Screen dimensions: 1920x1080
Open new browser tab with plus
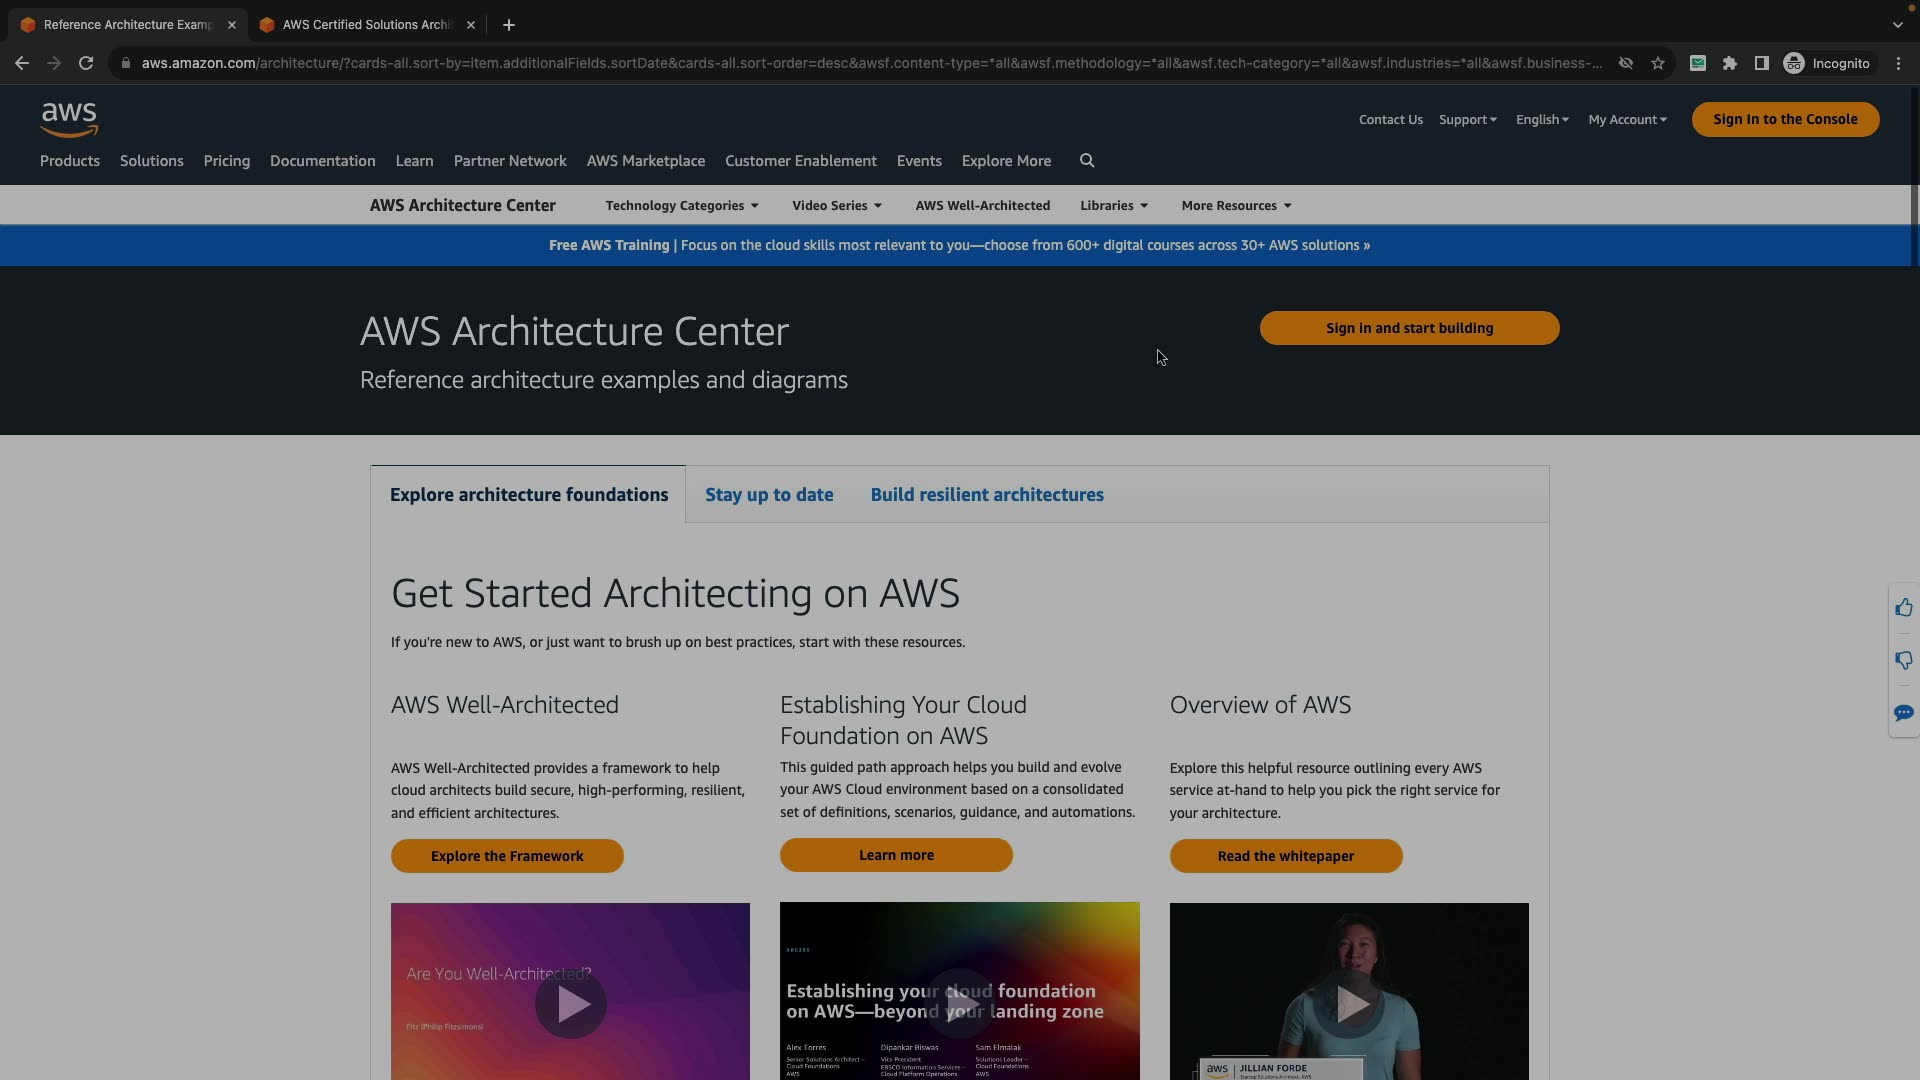coord(509,25)
